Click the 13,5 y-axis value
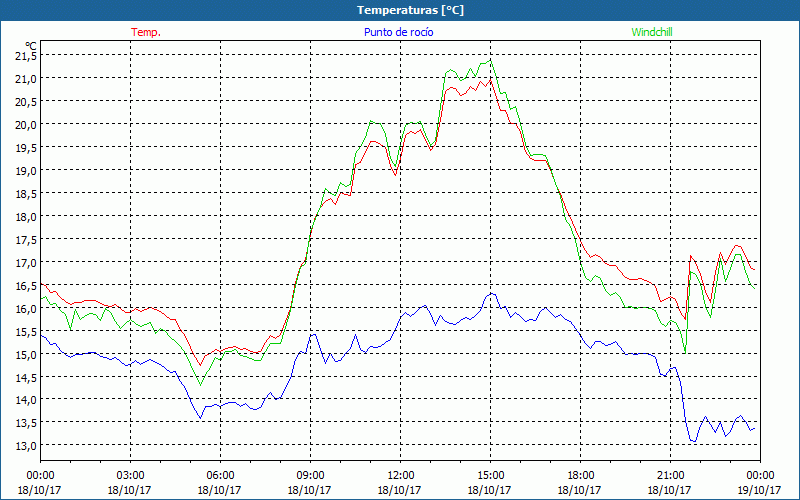The height and width of the screenshot is (500, 800). (27, 422)
